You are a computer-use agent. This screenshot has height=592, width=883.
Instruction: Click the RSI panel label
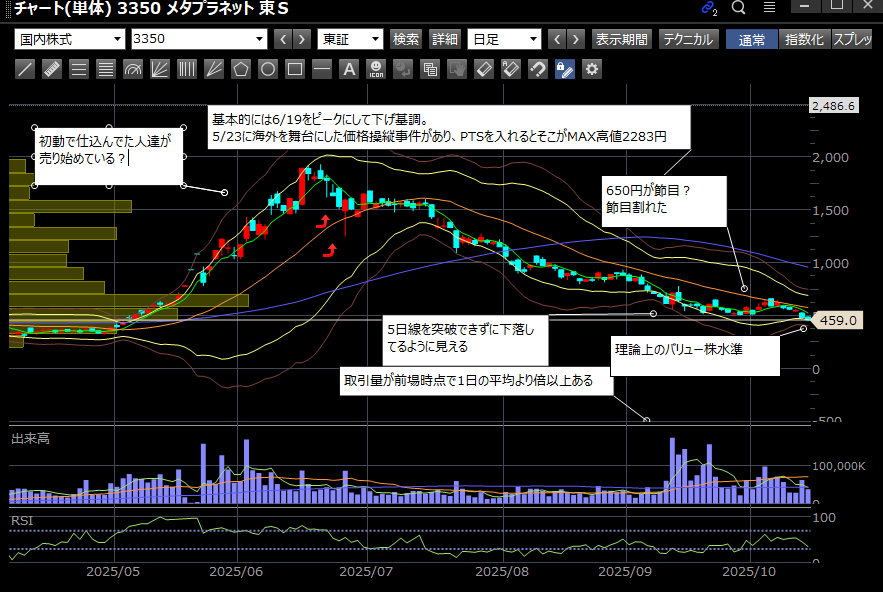click(22, 520)
